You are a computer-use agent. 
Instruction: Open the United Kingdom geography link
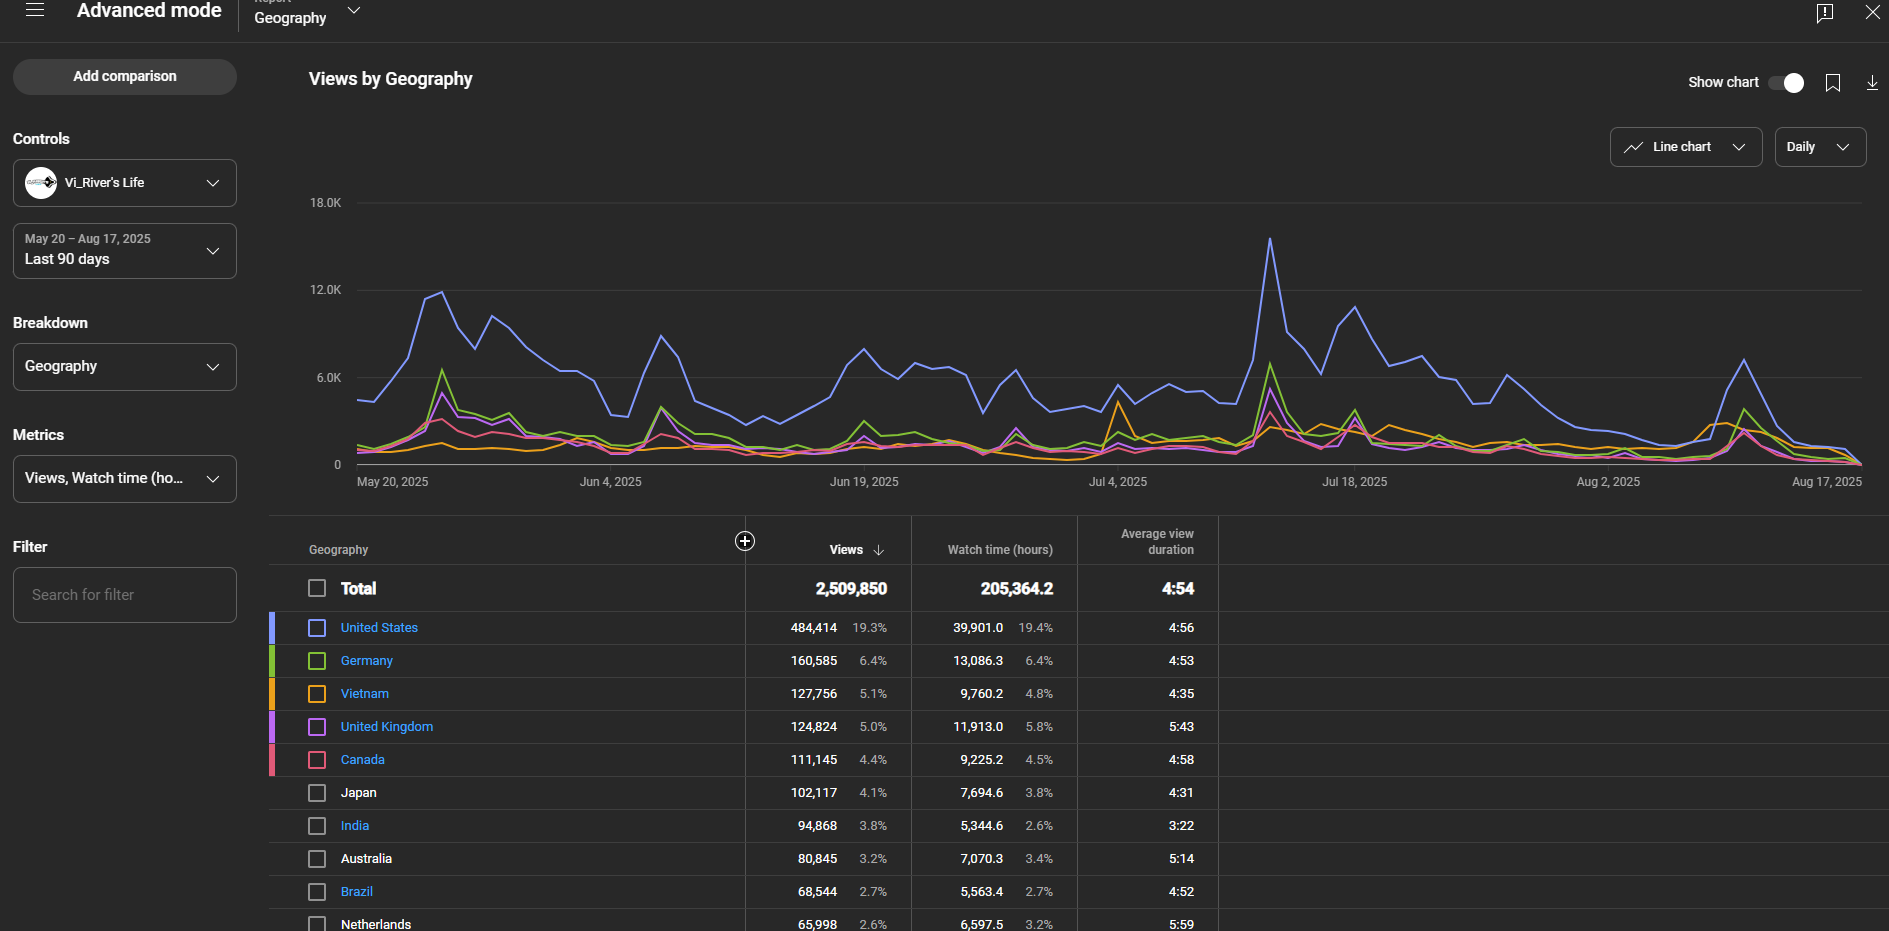pos(386,727)
